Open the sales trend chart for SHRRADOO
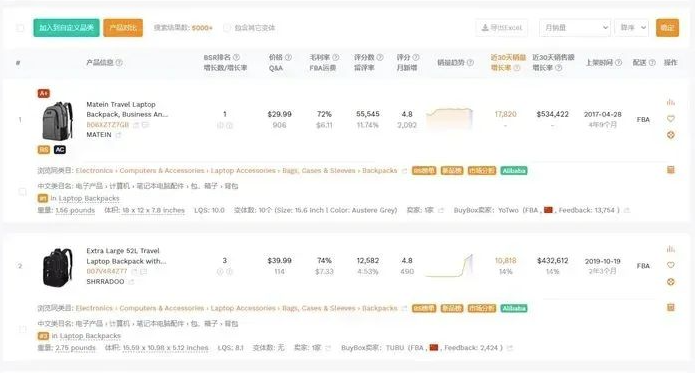 click(449, 265)
